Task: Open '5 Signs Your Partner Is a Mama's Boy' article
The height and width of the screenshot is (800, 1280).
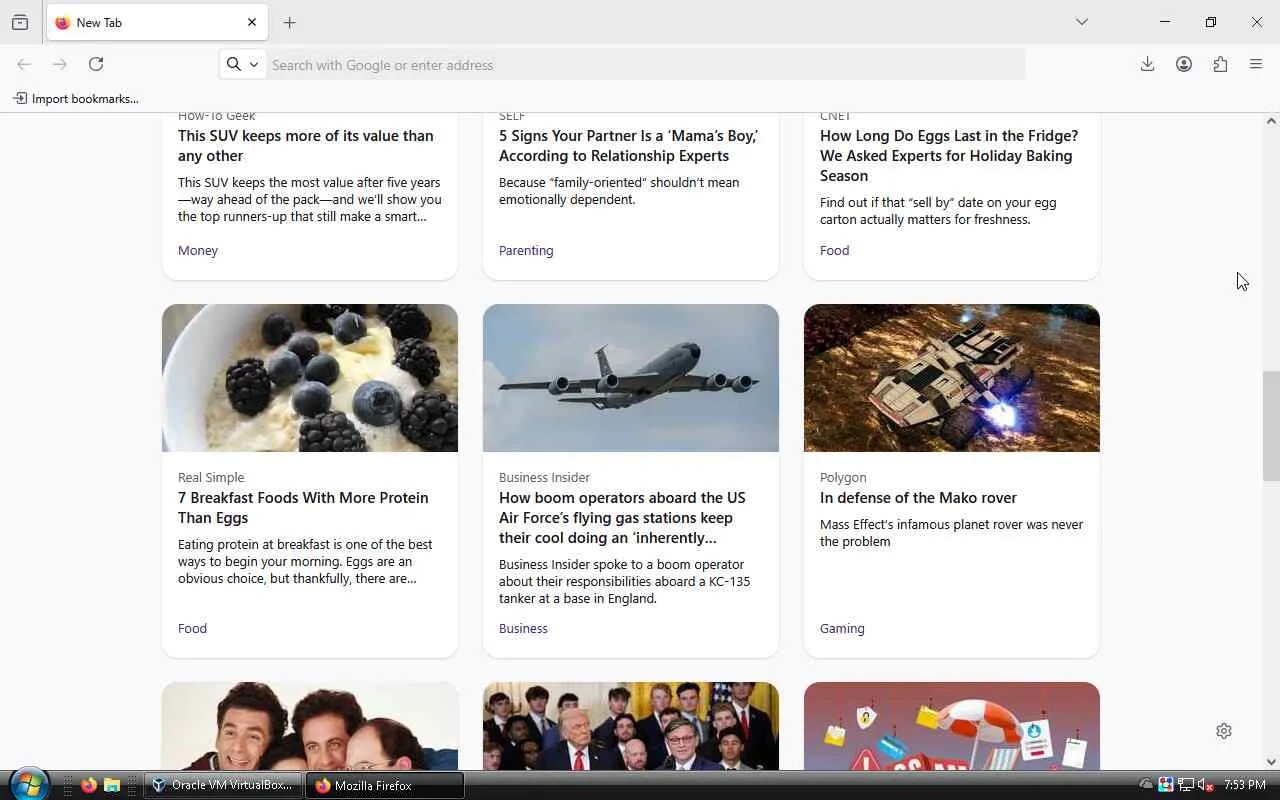Action: [x=628, y=146]
